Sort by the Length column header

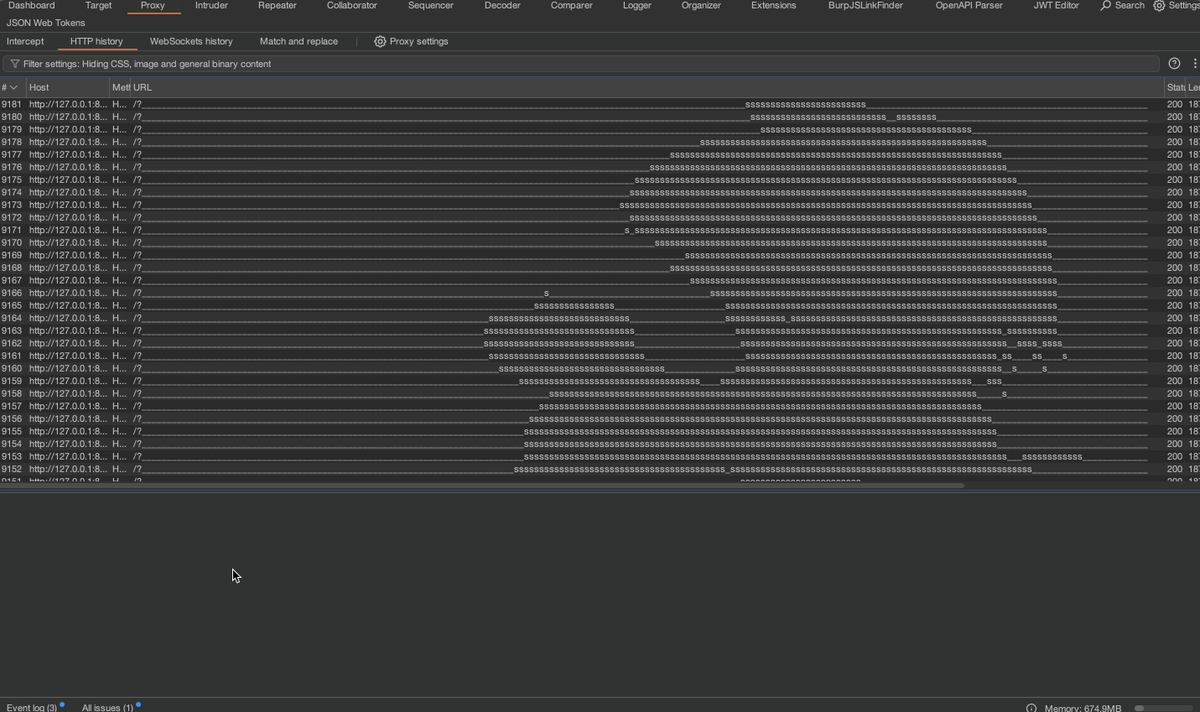(1193, 88)
